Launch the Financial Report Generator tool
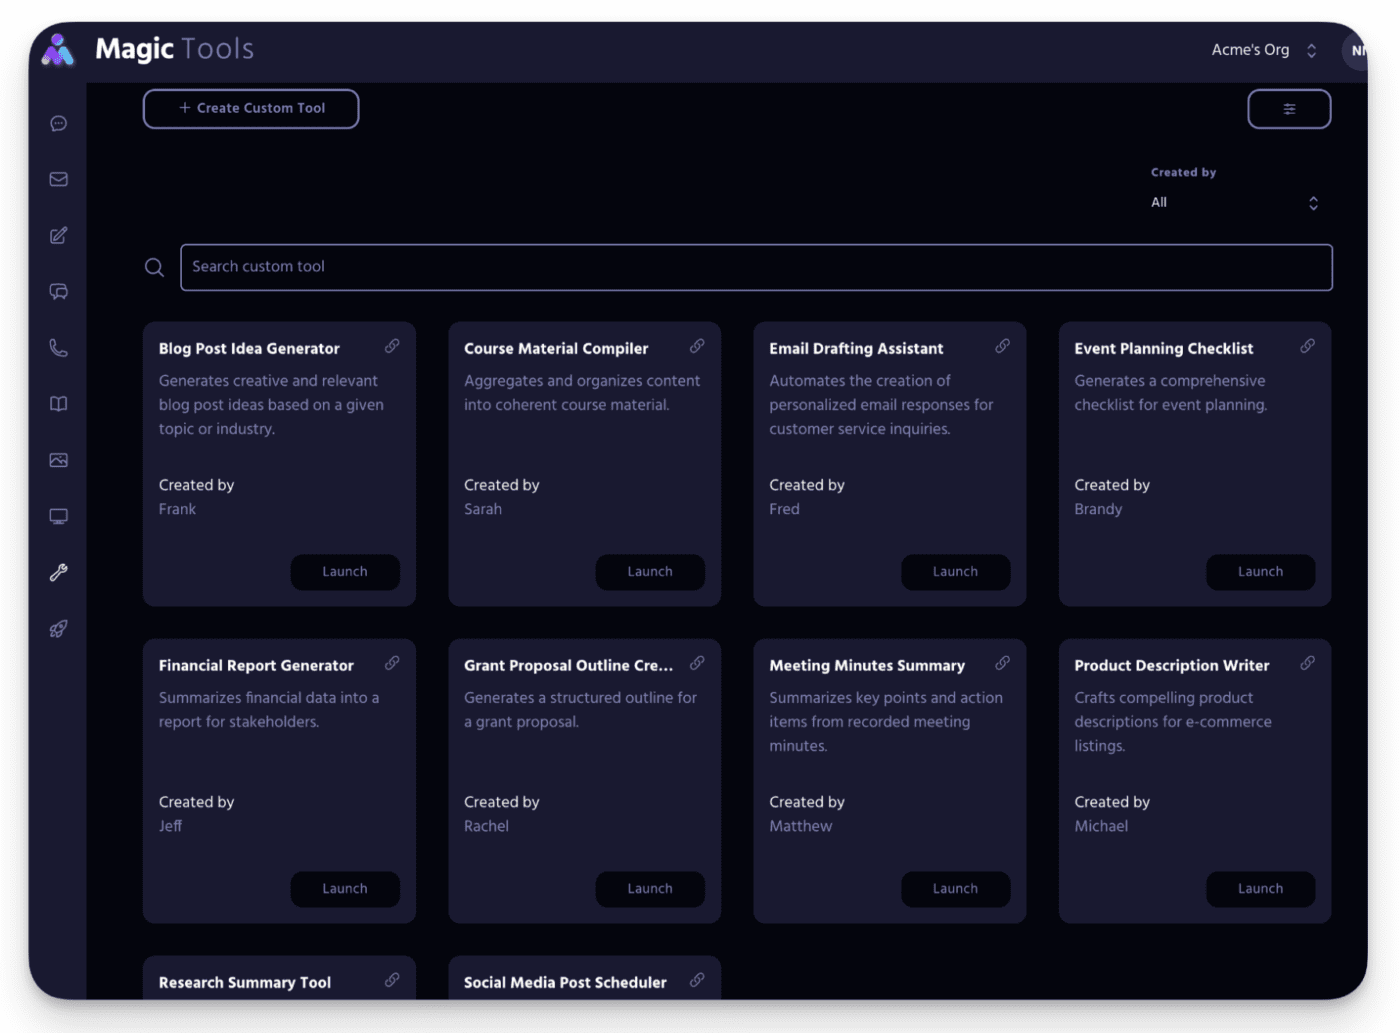This screenshot has width=1400, height=1033. 345,889
